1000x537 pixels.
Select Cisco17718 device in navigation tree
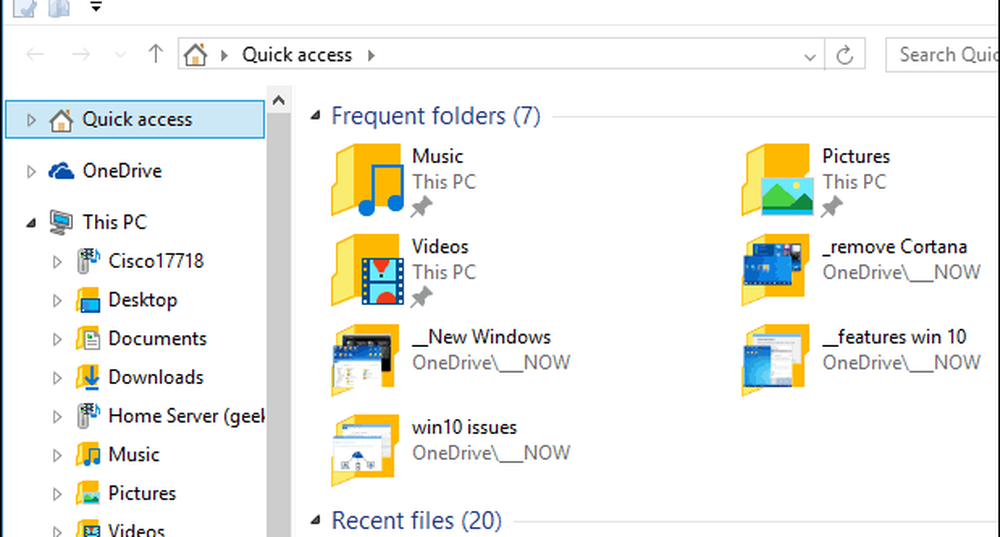pos(155,261)
